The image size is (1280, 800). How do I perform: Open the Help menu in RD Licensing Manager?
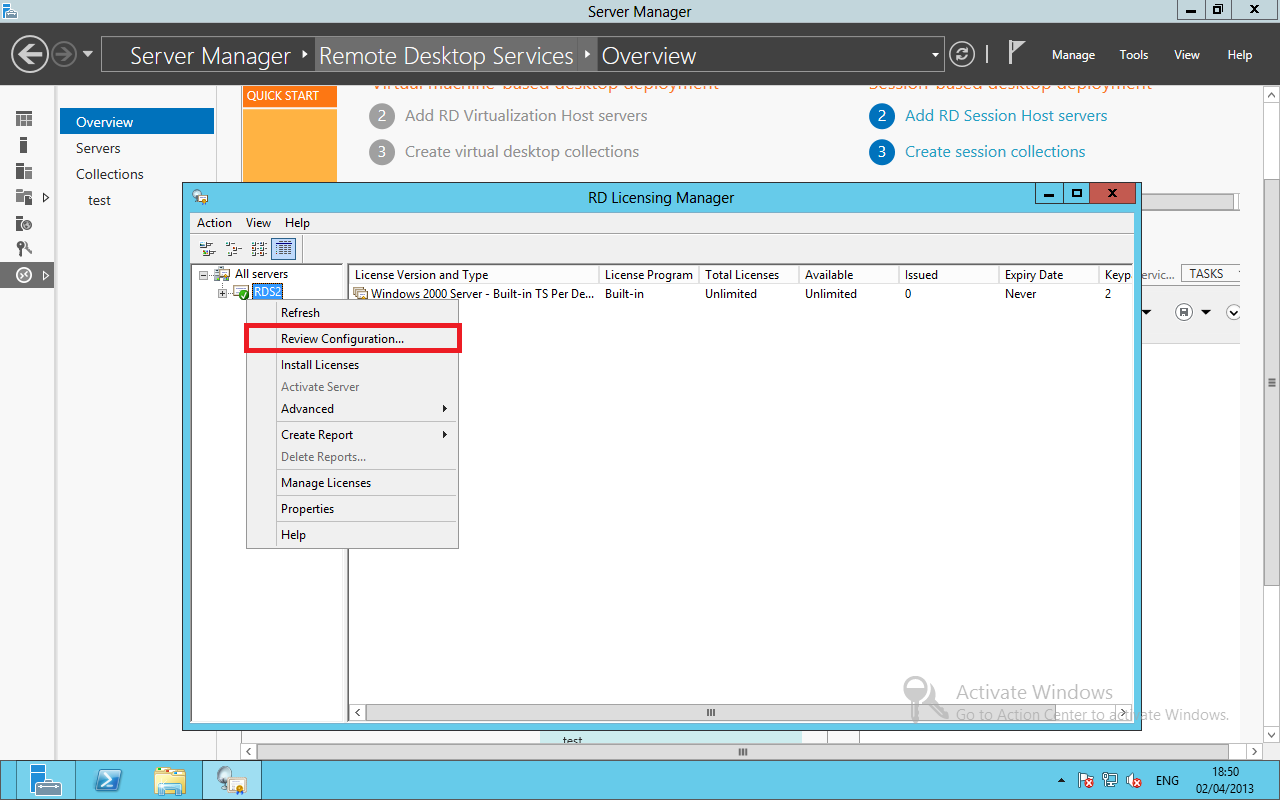click(297, 223)
